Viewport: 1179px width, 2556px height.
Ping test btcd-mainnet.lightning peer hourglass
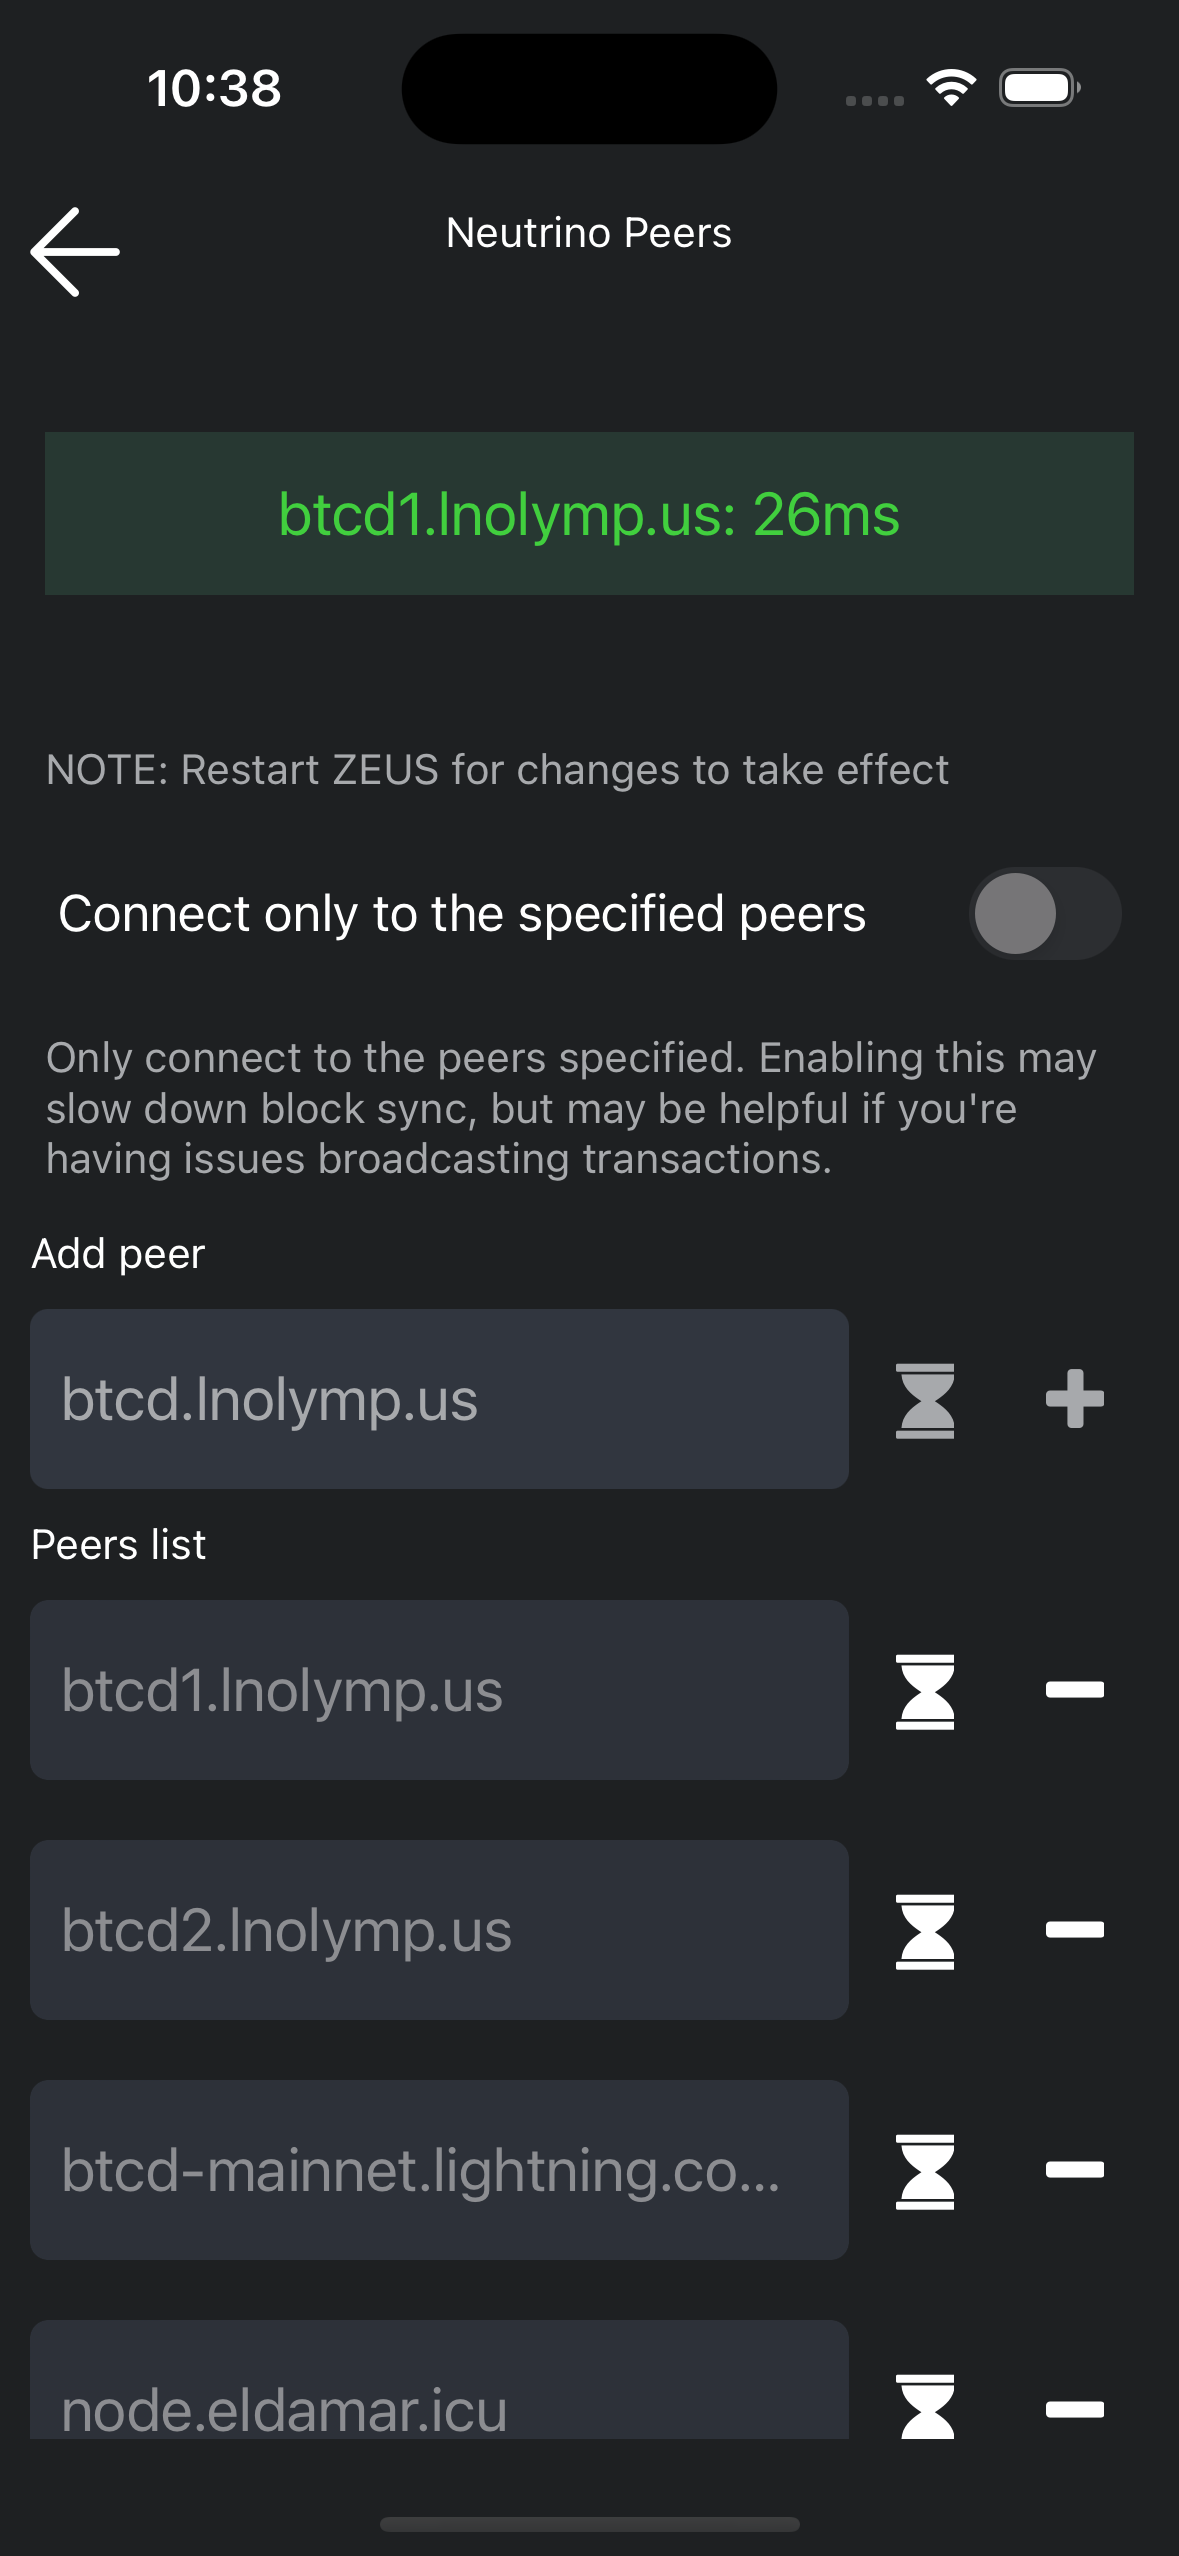click(925, 2171)
